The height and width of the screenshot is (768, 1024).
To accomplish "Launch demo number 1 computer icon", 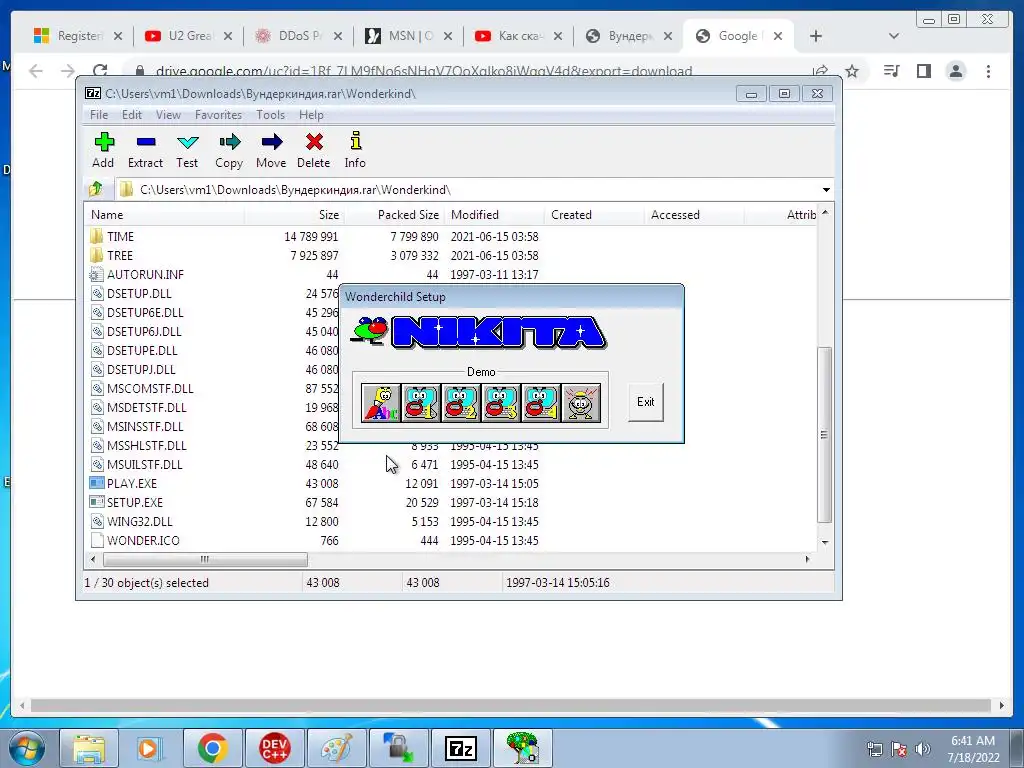I will pyautogui.click(x=421, y=402).
